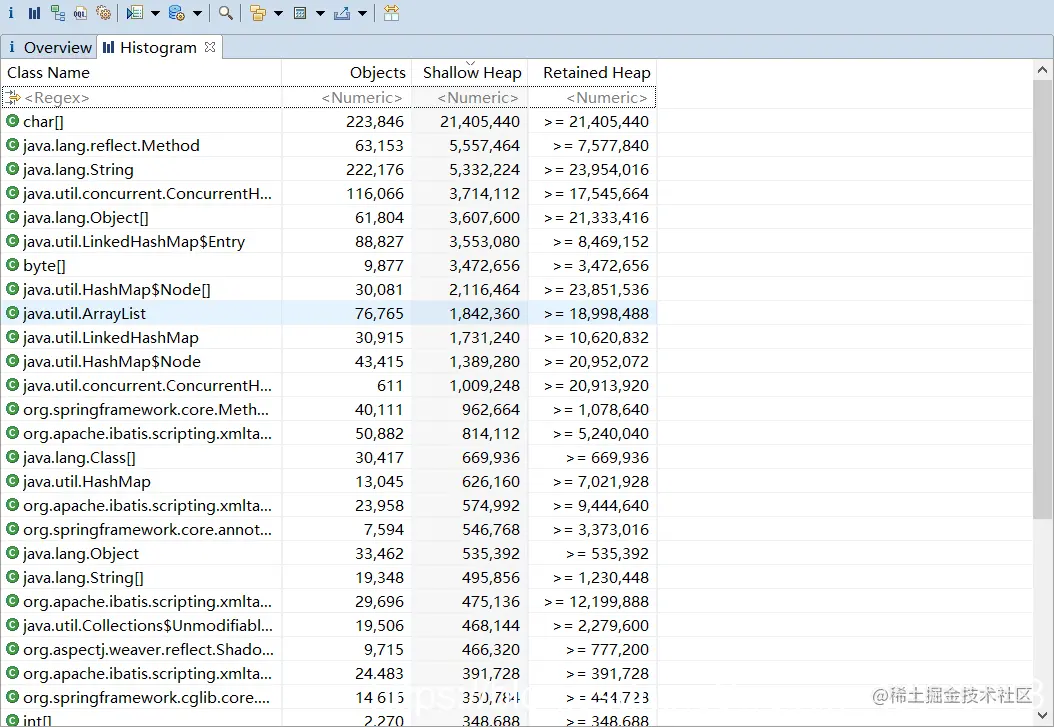Screen dimensions: 1054x727
Task: Sort by the Retained Heap column header
Action: pos(592,73)
